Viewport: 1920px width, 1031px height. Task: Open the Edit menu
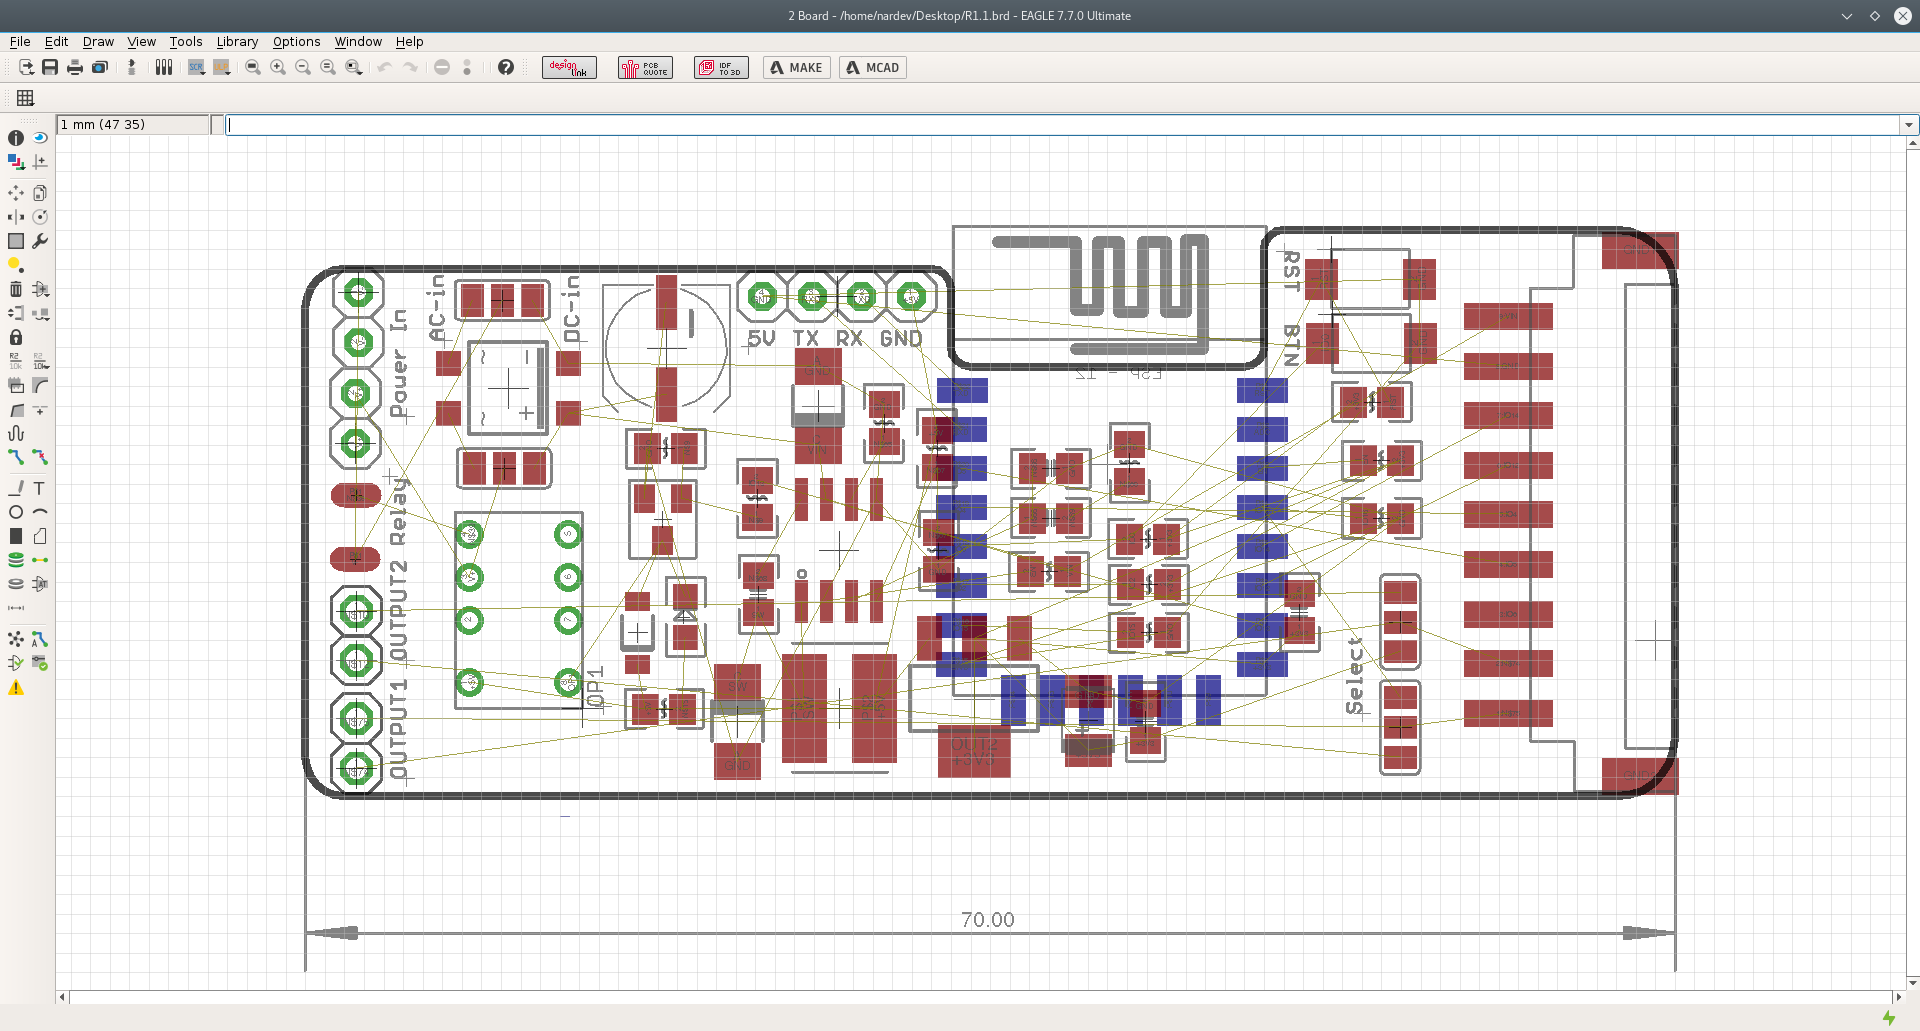tap(56, 41)
